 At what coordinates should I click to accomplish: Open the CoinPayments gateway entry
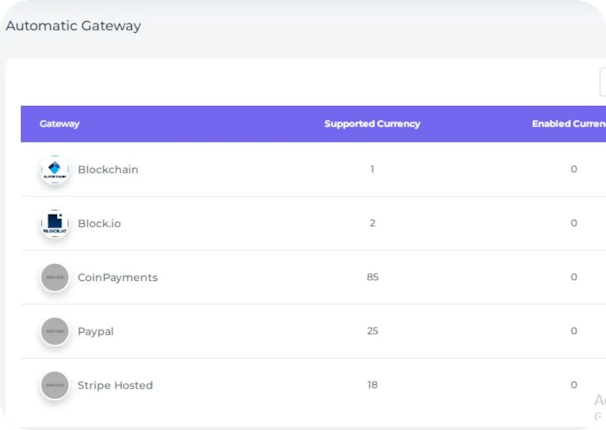click(x=117, y=277)
